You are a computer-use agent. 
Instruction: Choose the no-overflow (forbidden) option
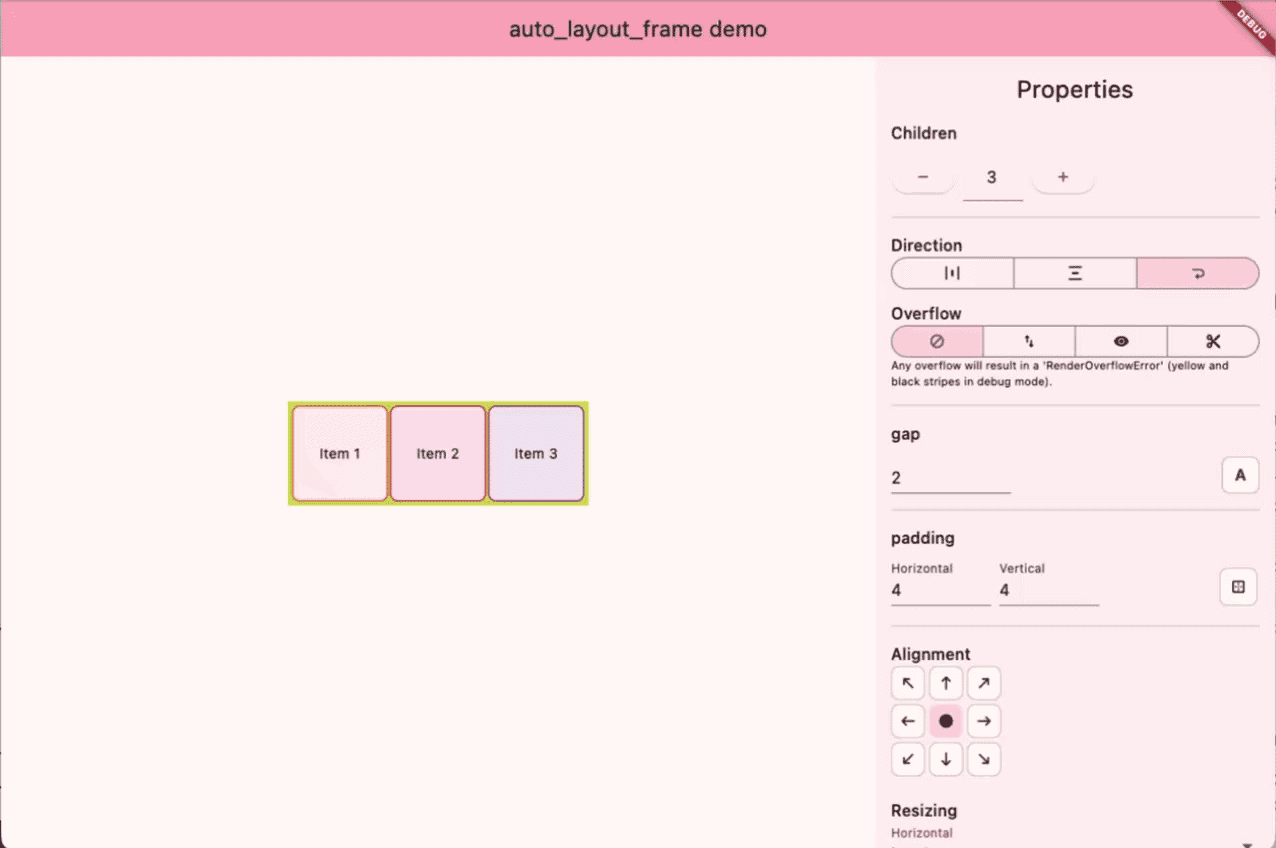(937, 341)
